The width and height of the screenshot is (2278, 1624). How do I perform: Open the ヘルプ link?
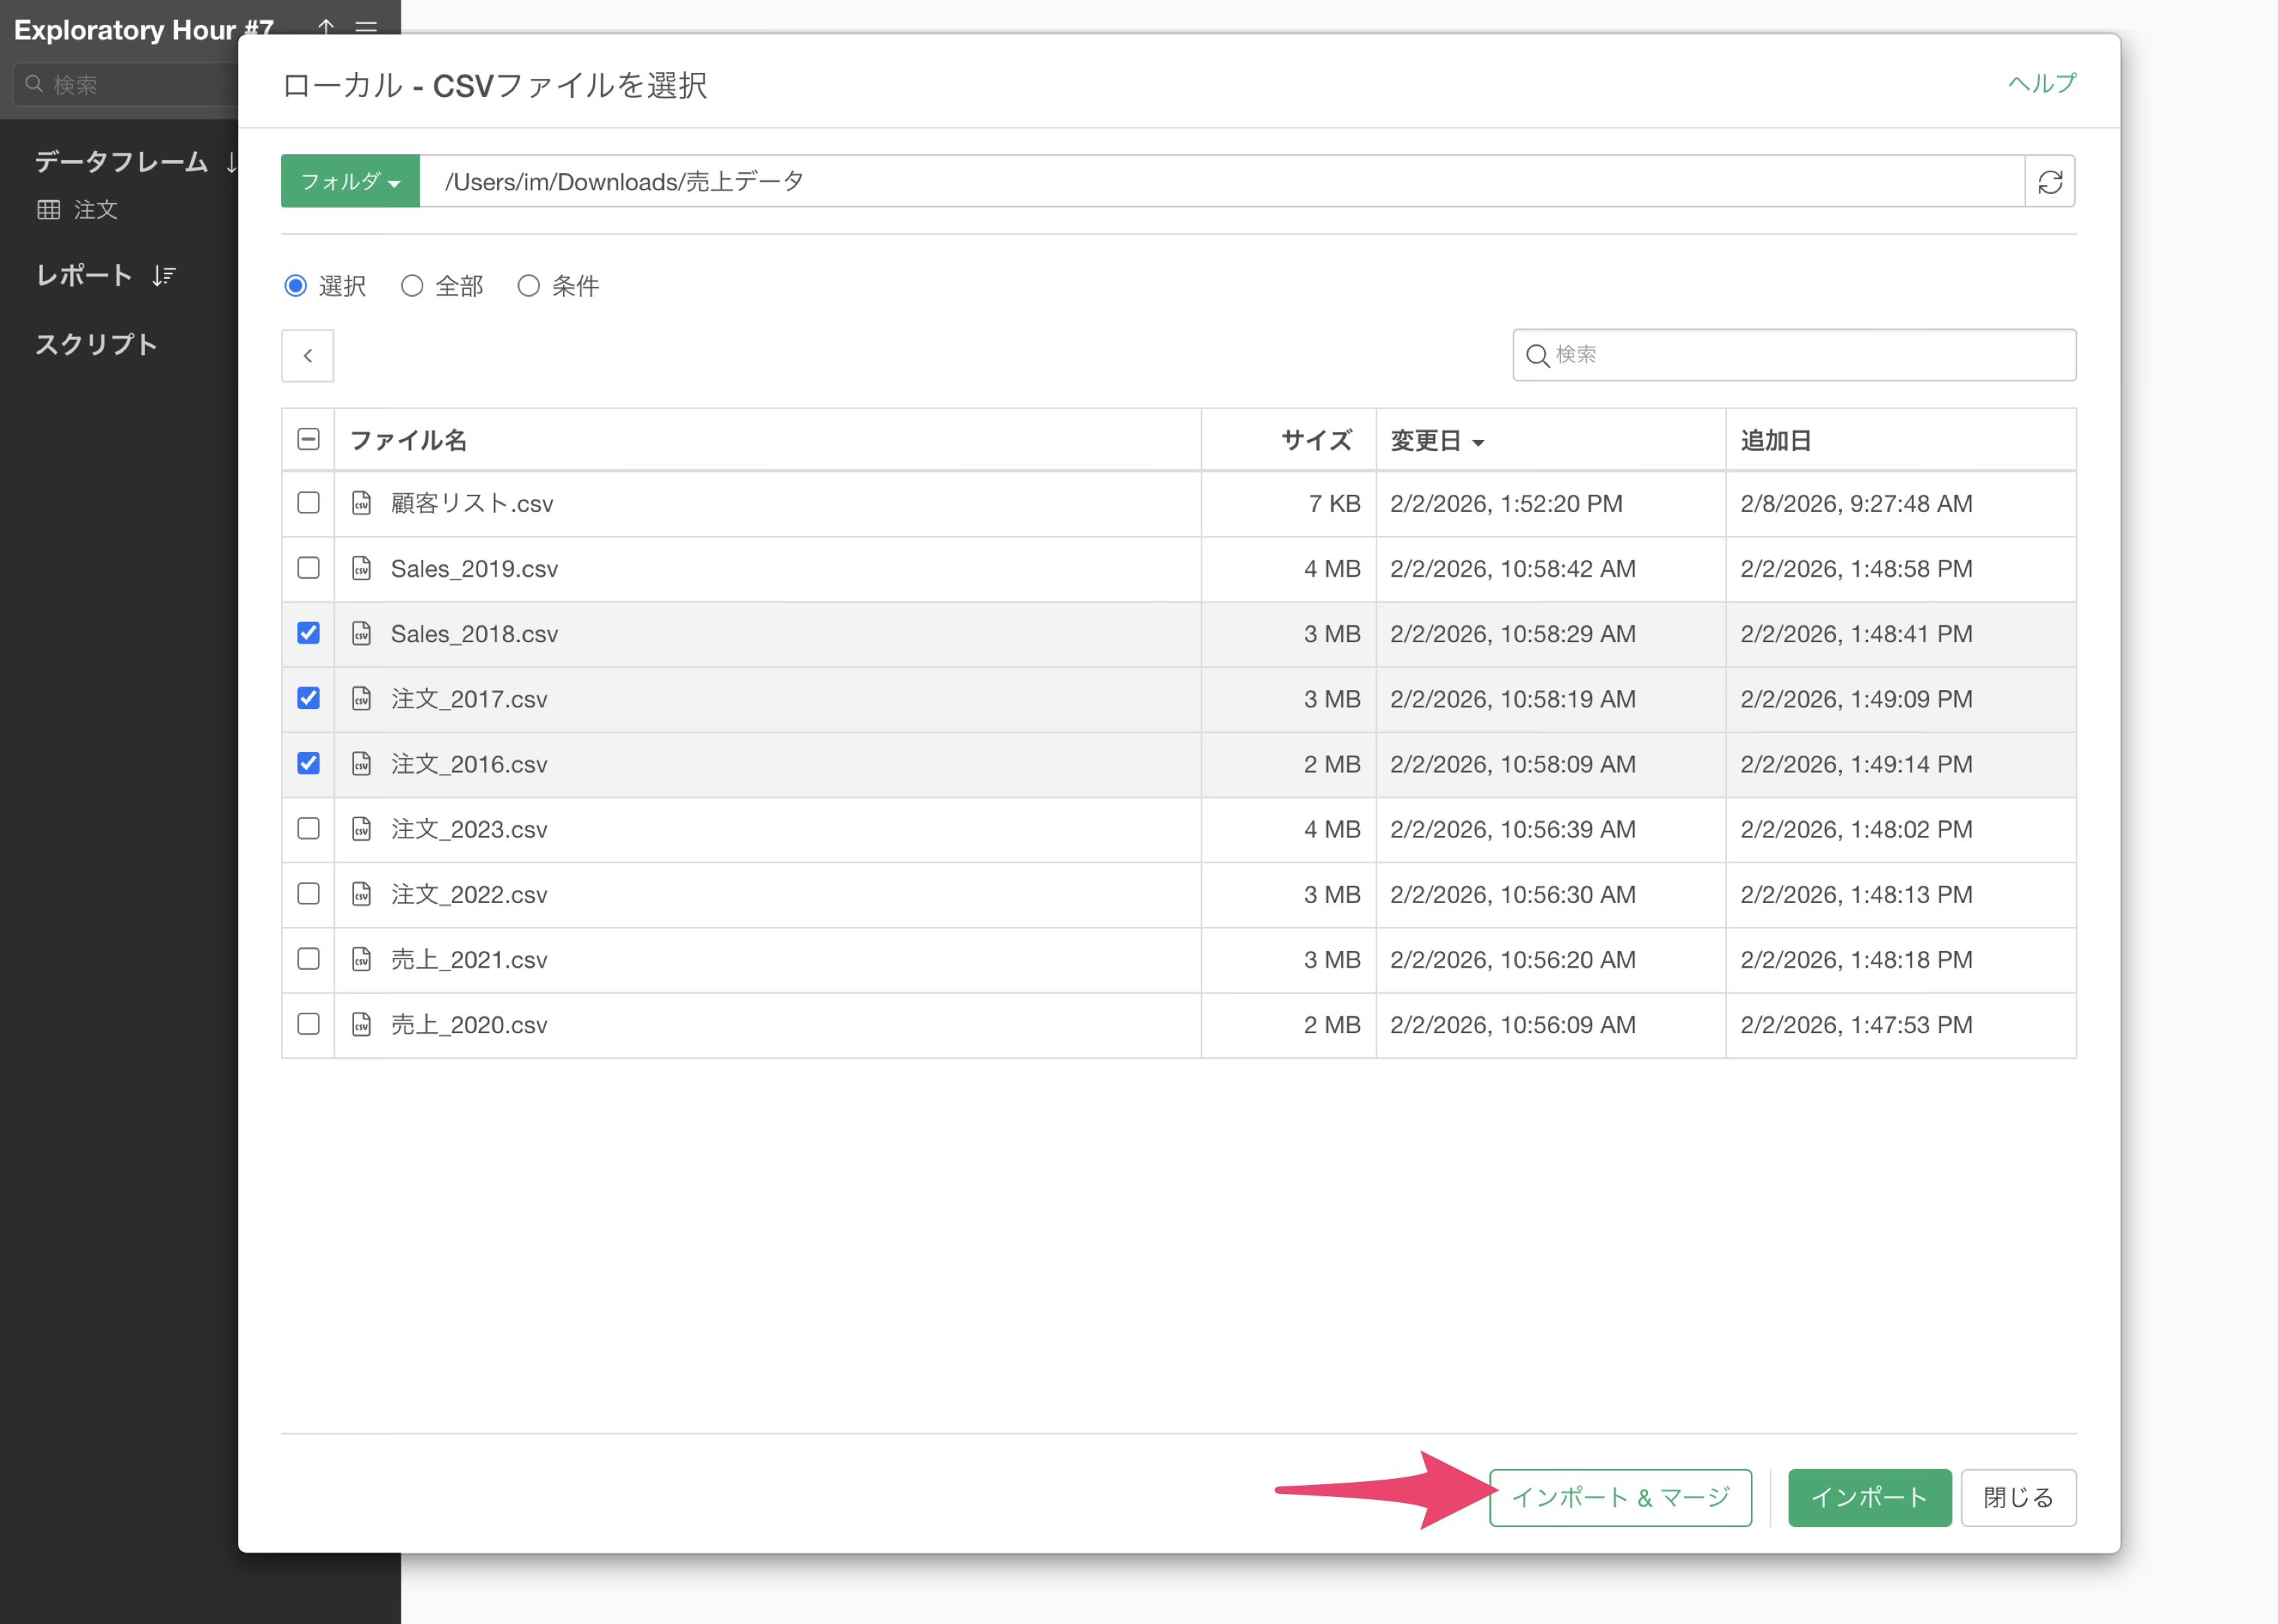2041,83
